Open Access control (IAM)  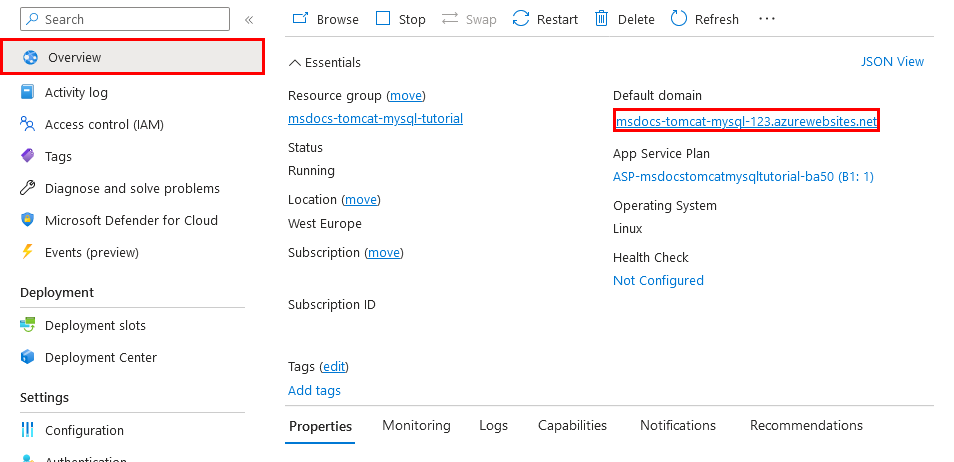point(104,125)
